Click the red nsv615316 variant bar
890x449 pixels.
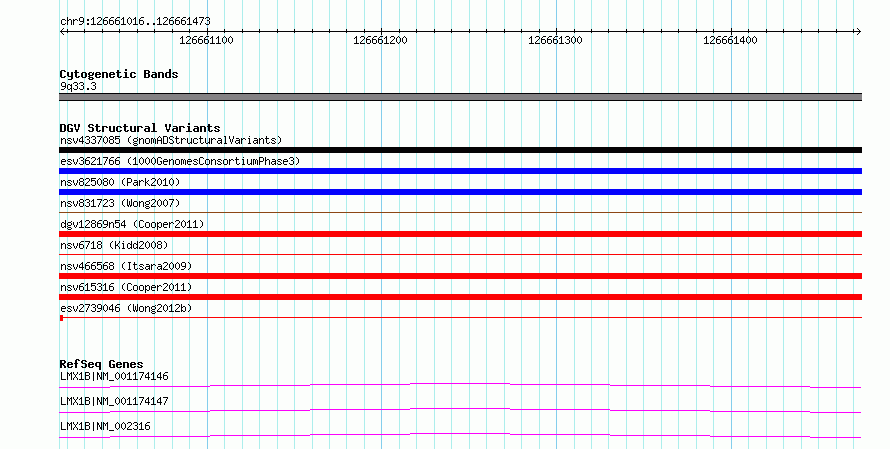[x=460, y=297]
